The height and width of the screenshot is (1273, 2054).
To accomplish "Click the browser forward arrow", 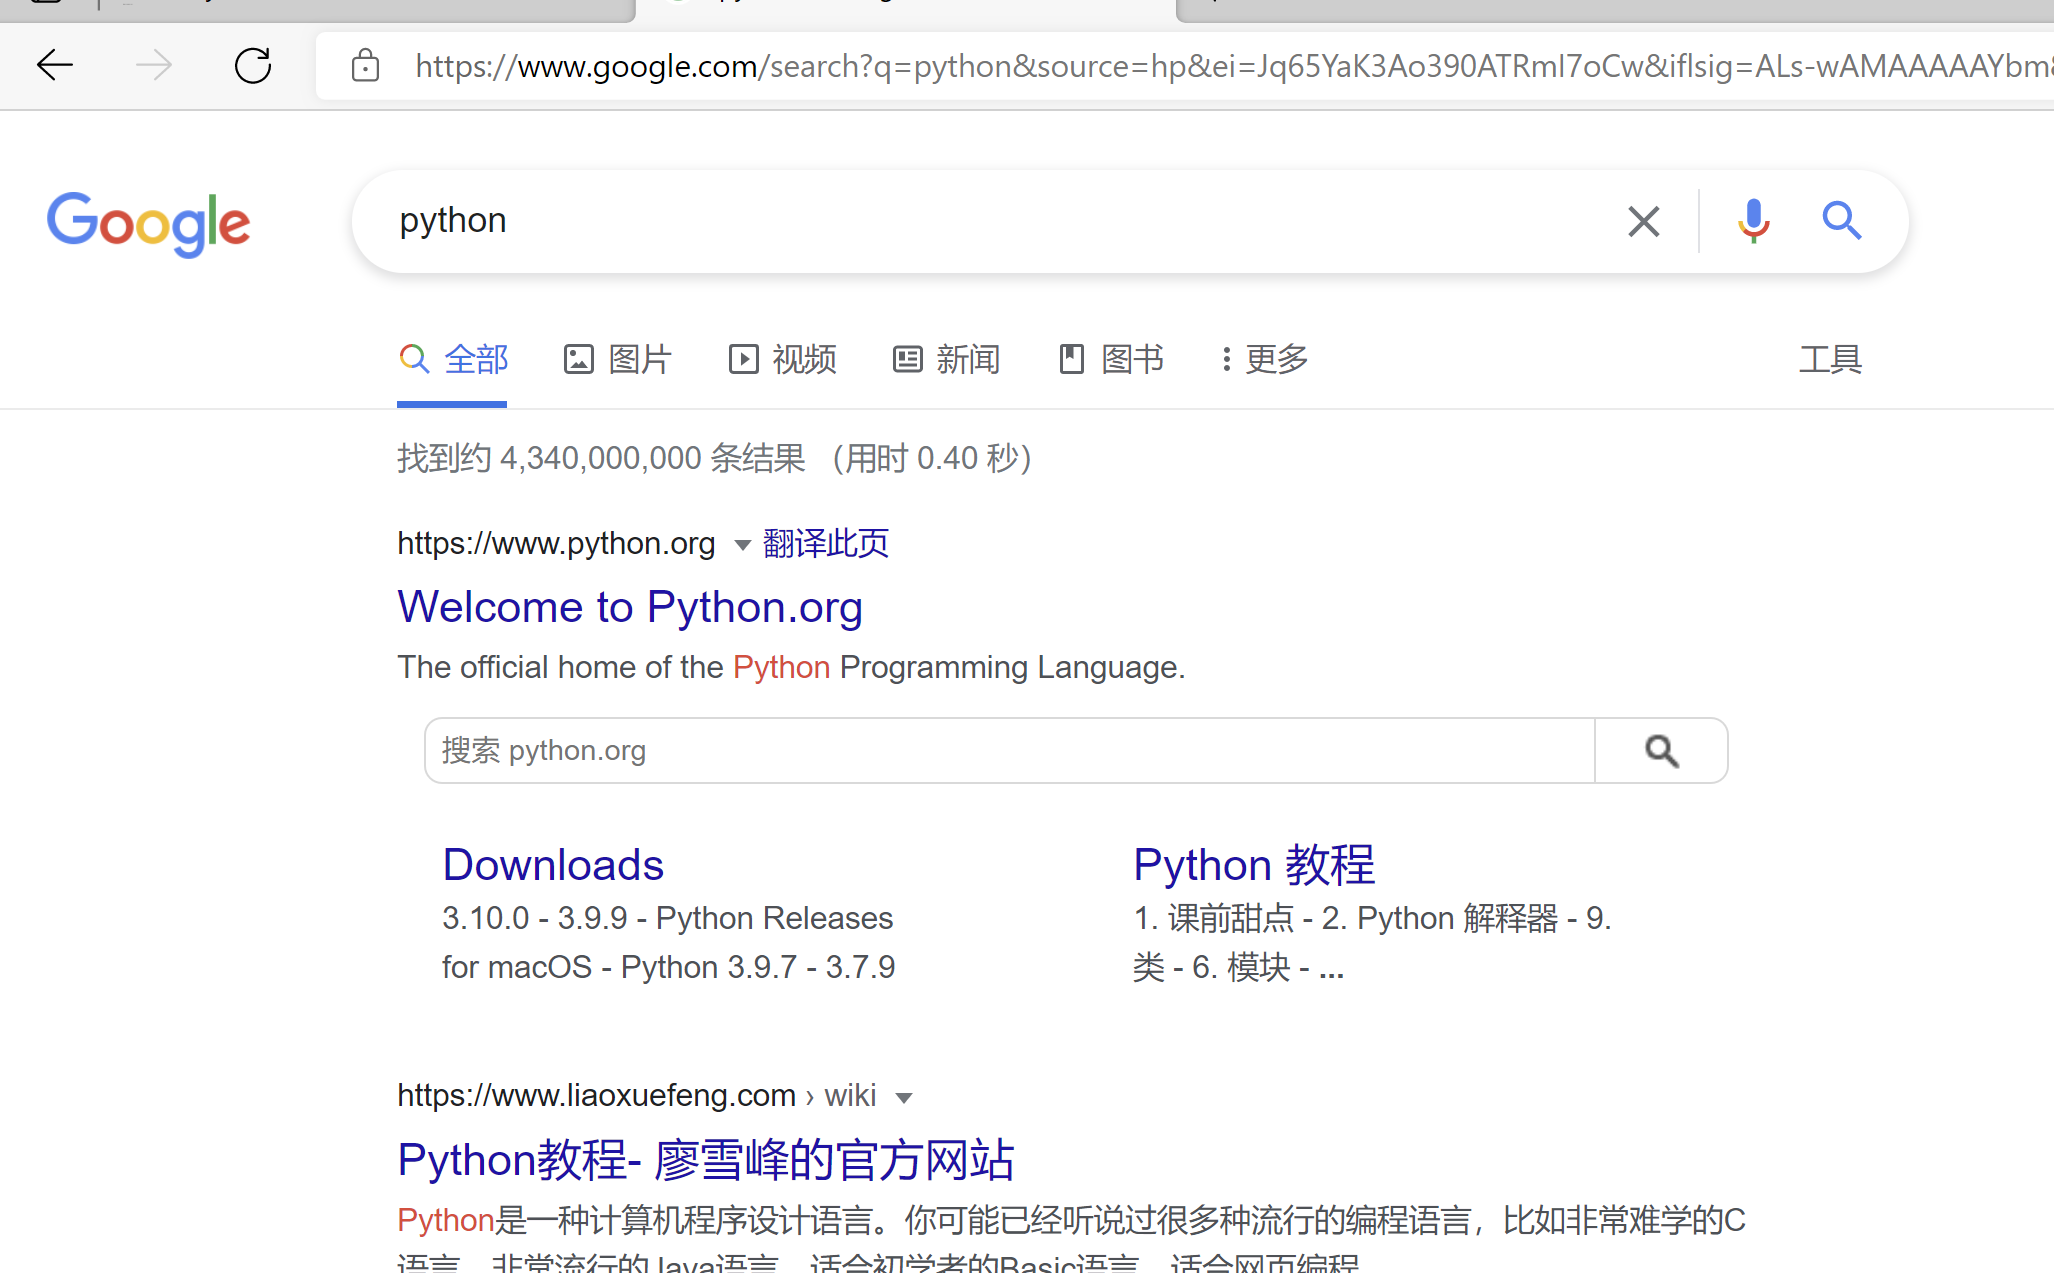I will point(153,66).
